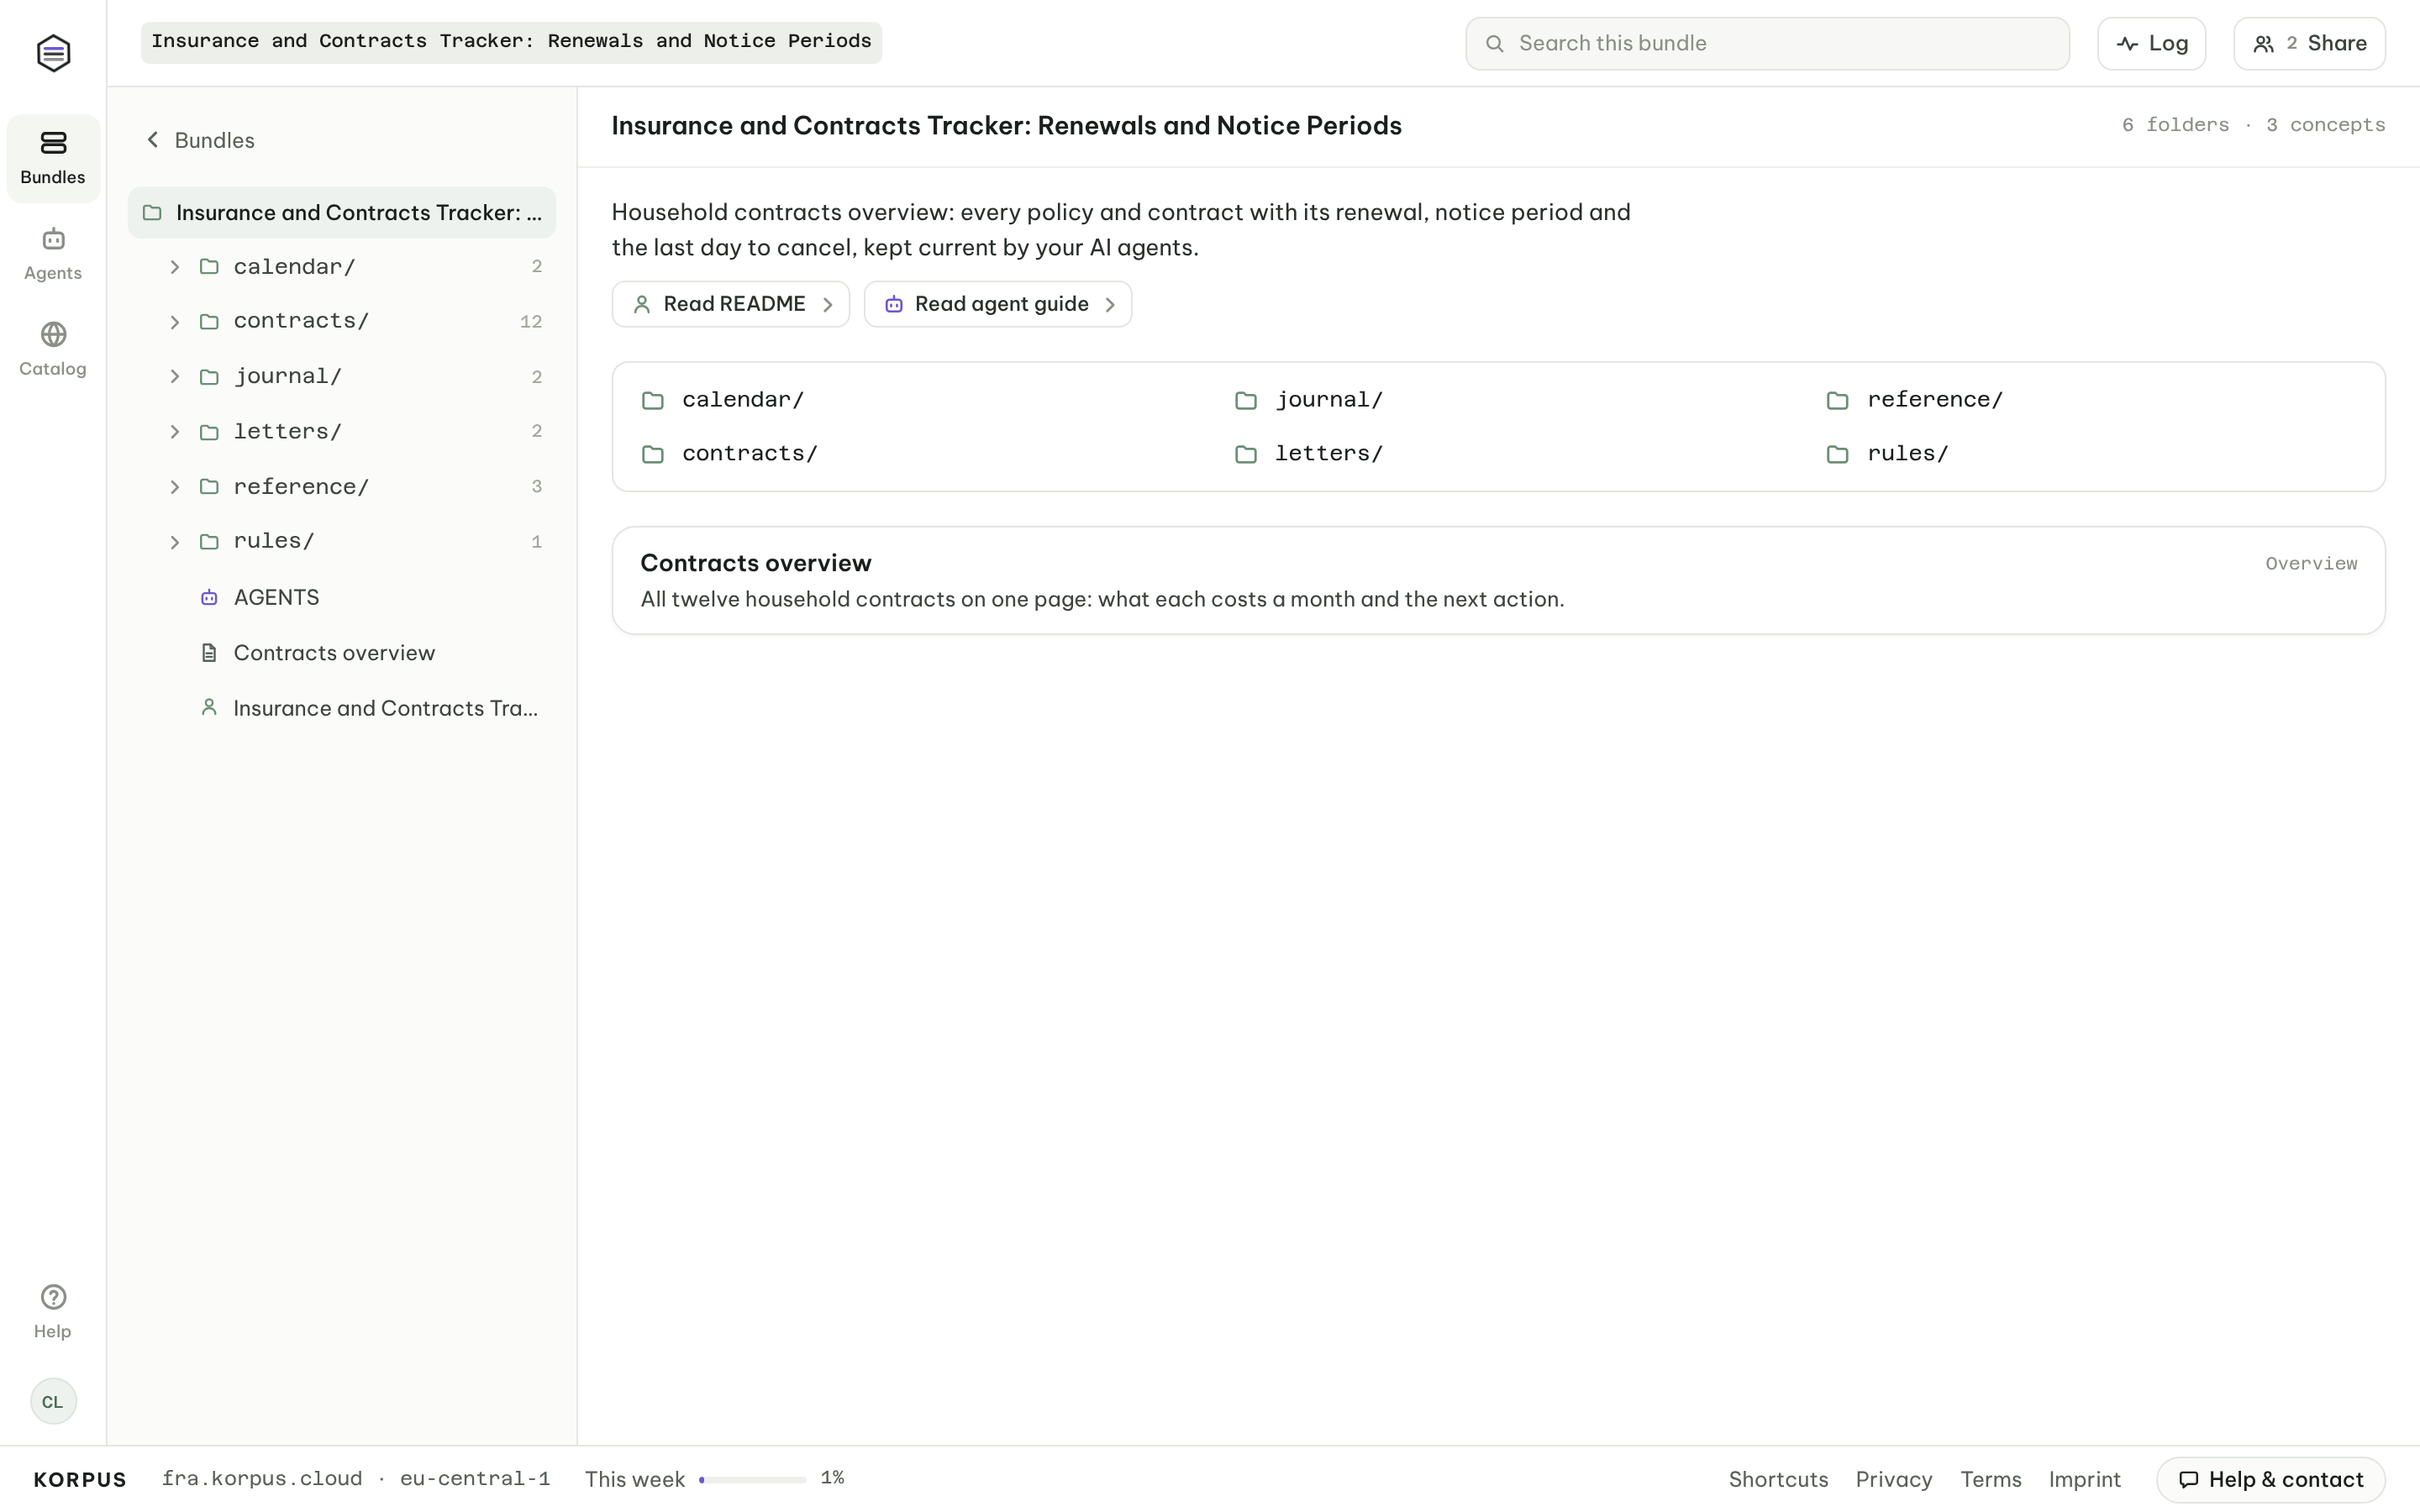Click the 12 count beside contracts/
2420x1512 pixels.
(x=531, y=321)
